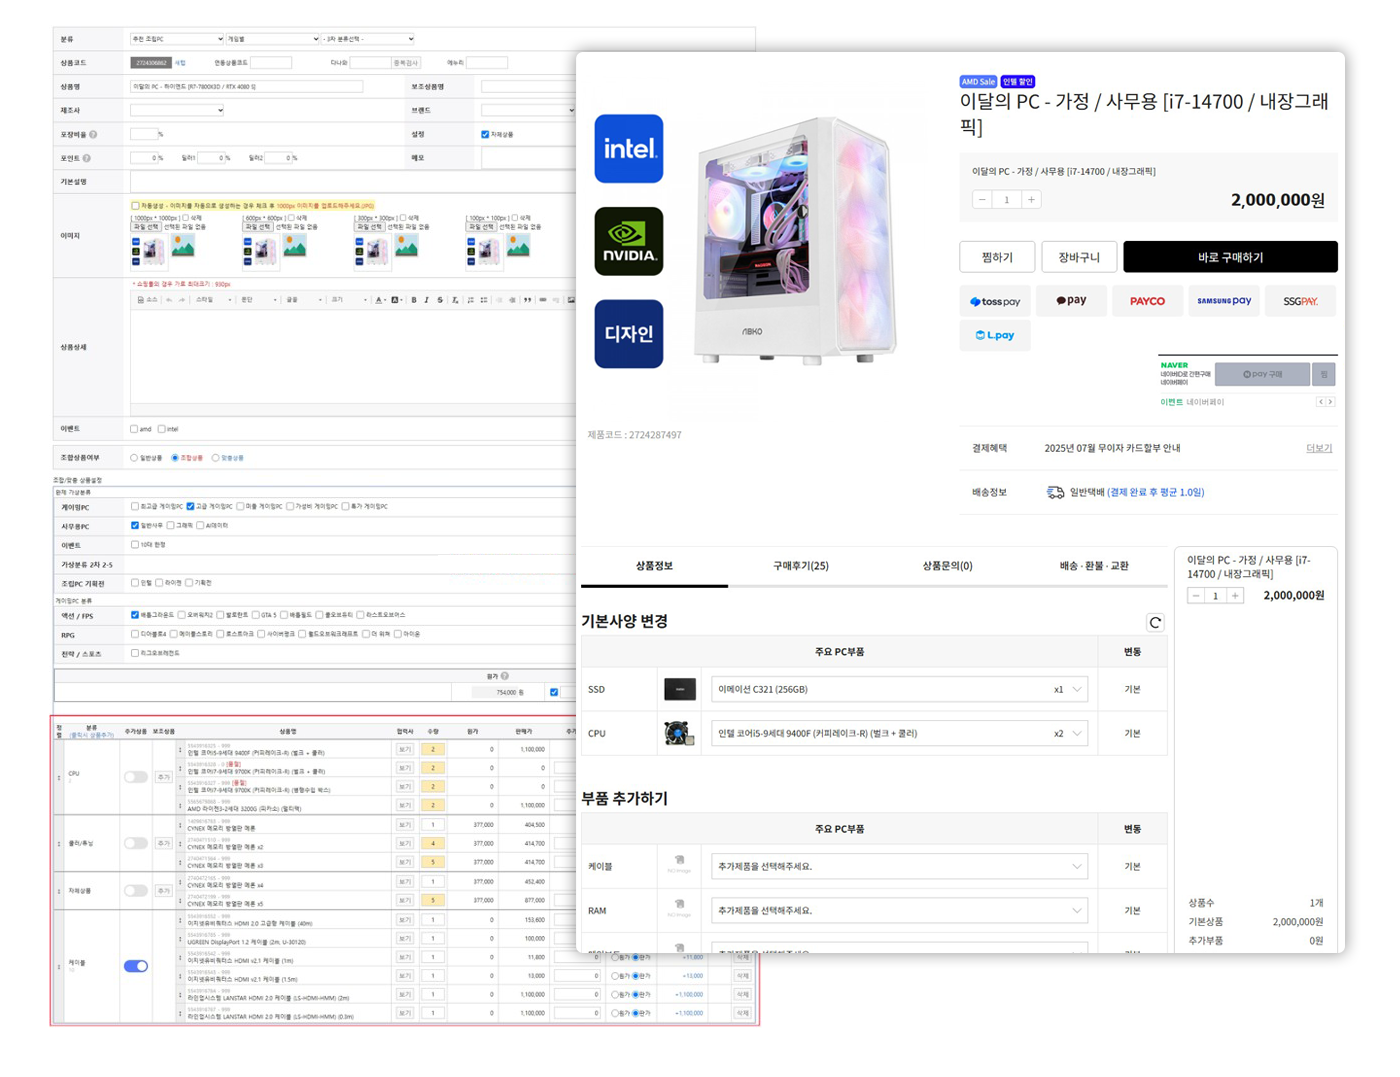The width and height of the screenshot is (1400, 1077).
Task: Click the Italic icon in editor toolbar
Action: [427, 300]
